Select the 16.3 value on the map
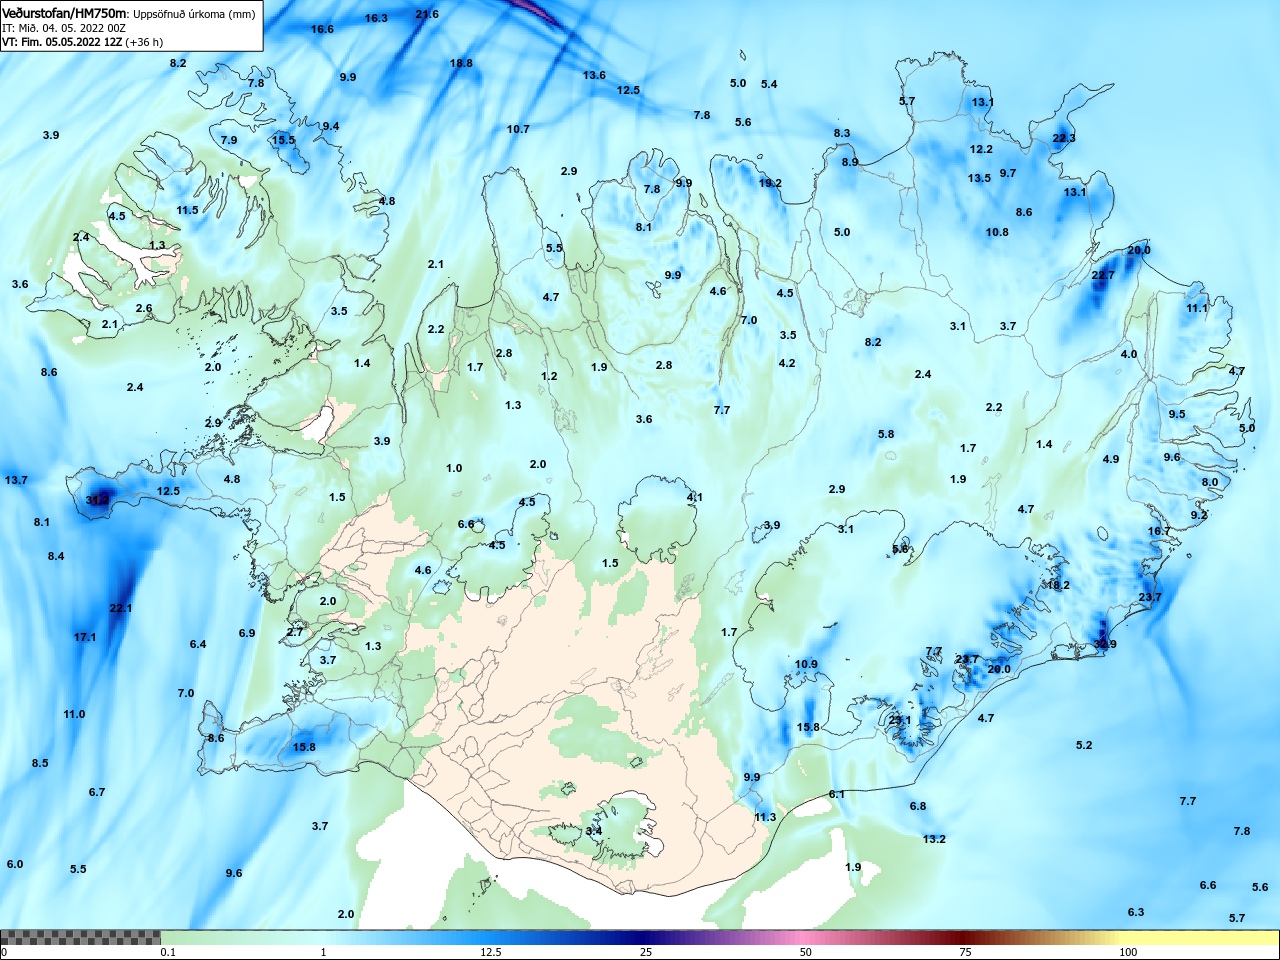Screen dimensions: 1280x960 tap(376, 18)
